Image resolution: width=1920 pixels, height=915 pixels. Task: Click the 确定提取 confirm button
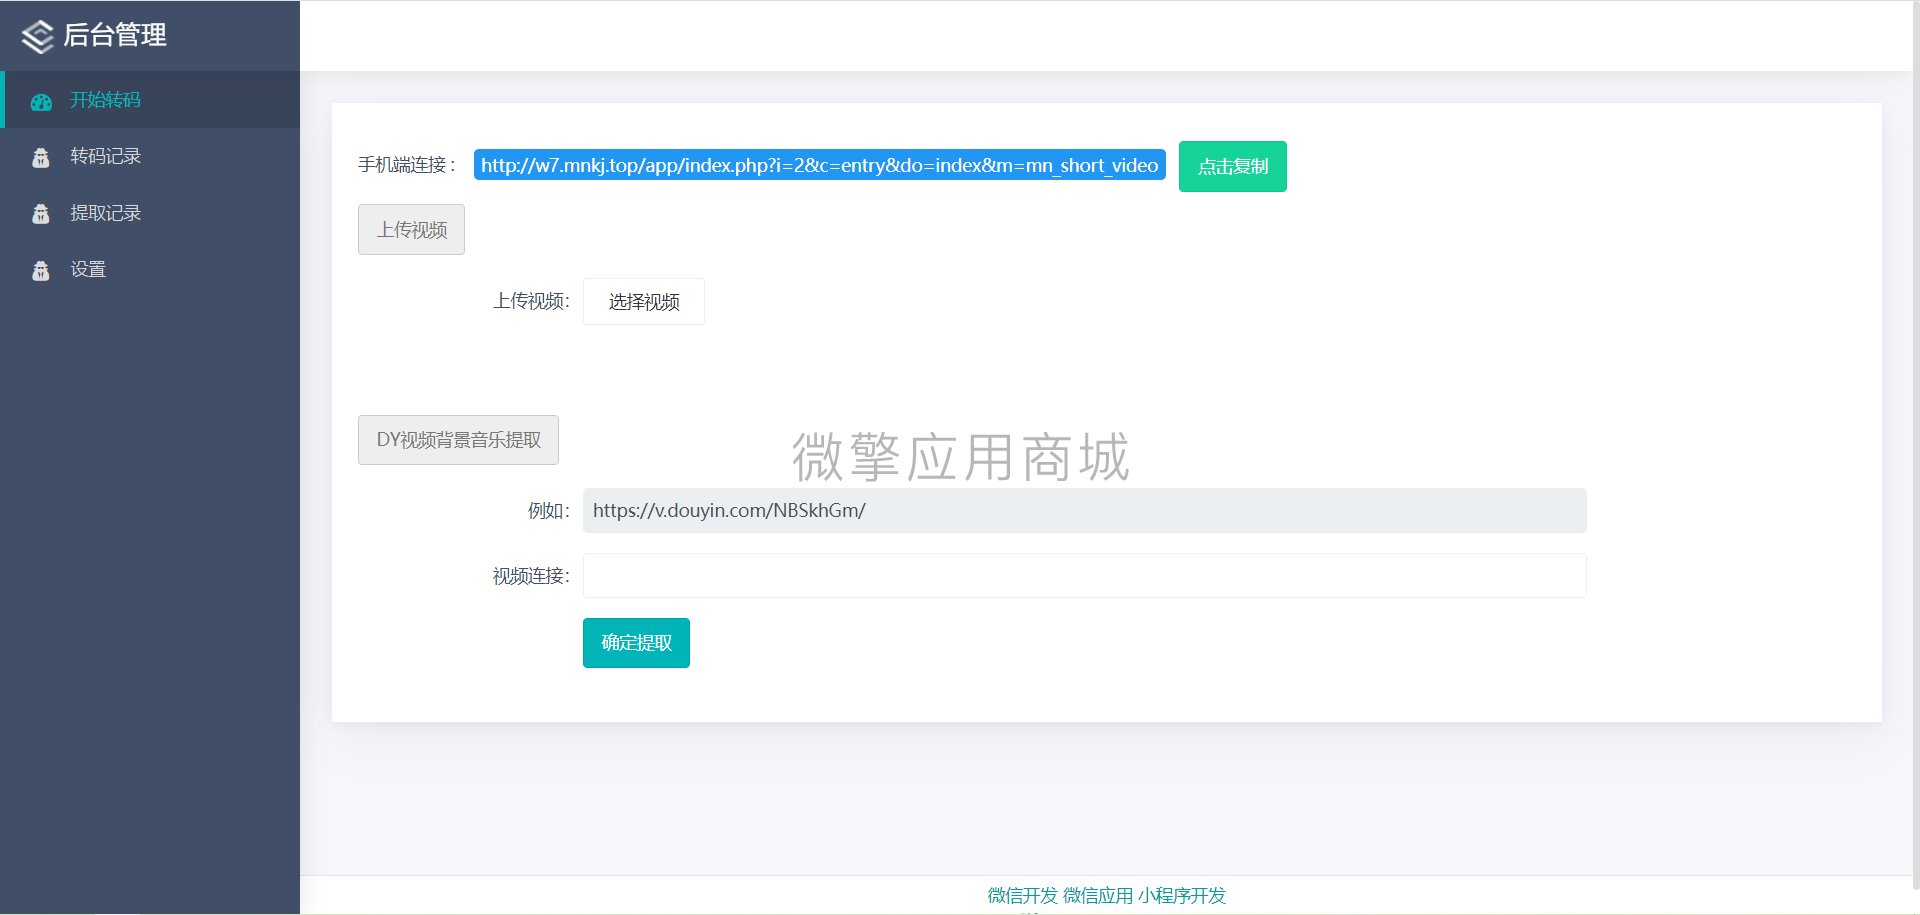pyautogui.click(x=636, y=643)
